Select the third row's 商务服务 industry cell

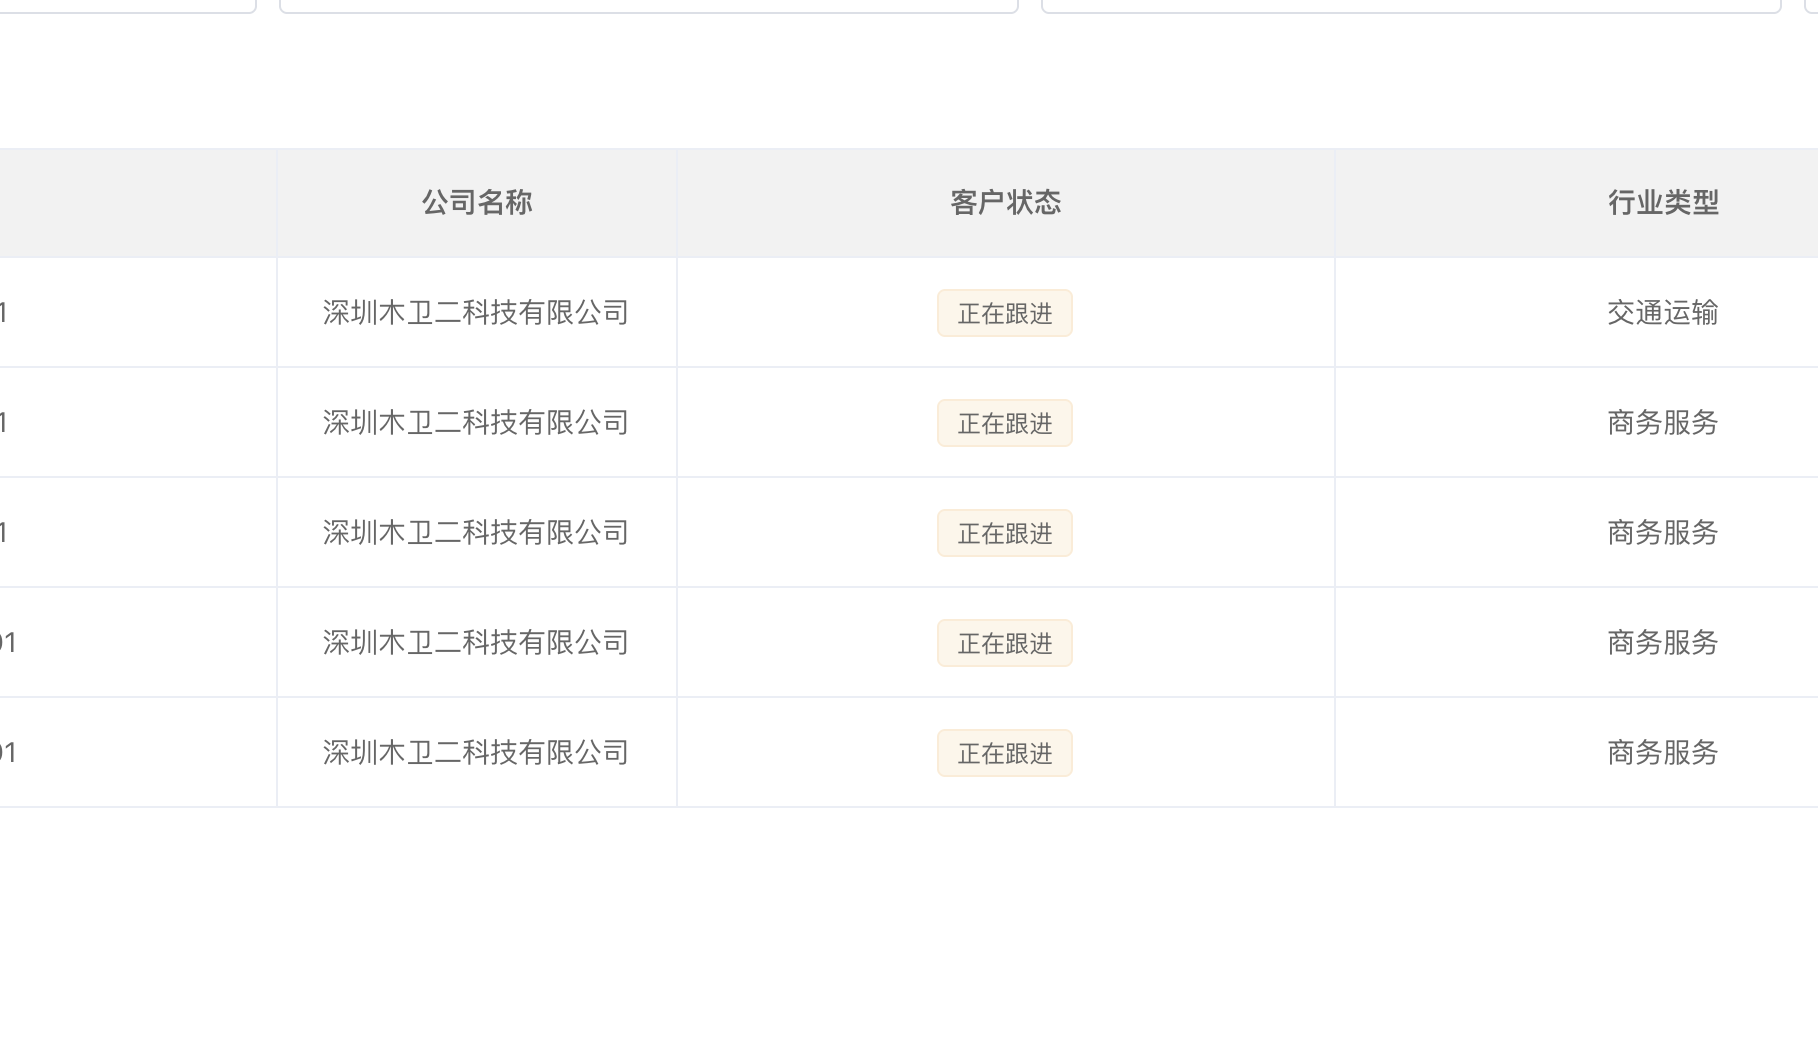pyautogui.click(x=1662, y=533)
